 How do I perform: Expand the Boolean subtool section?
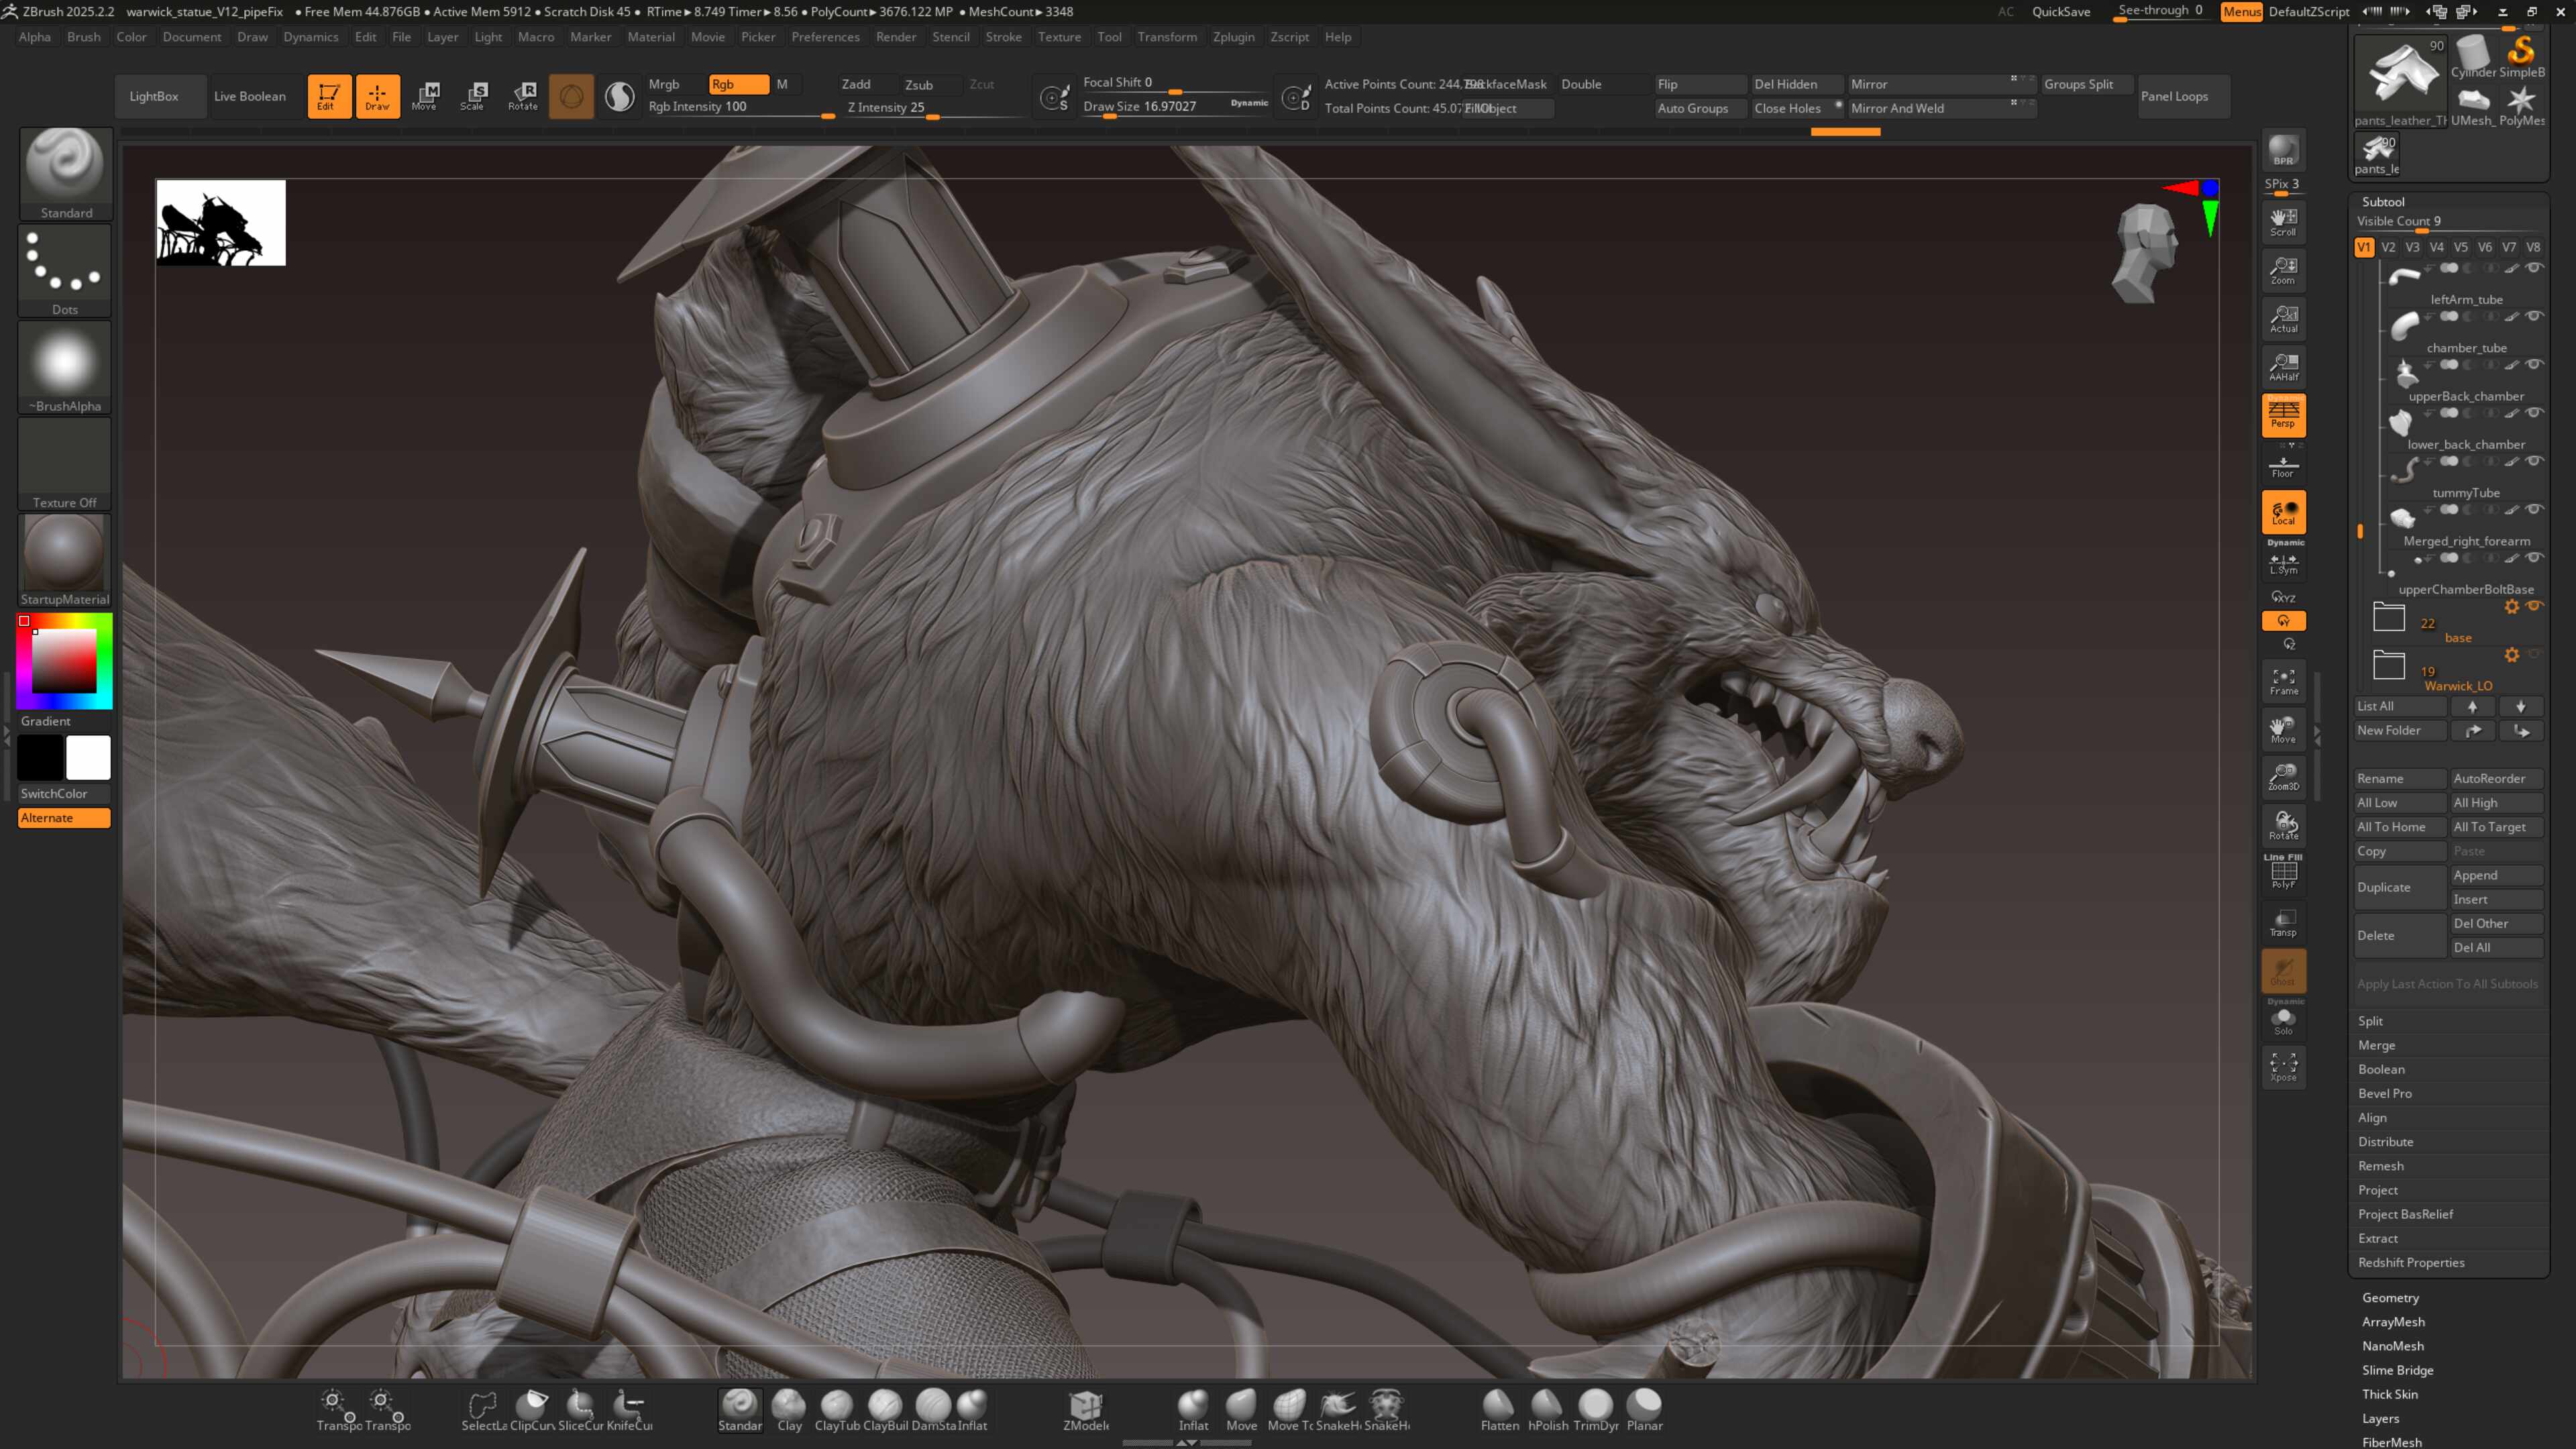(x=2381, y=1069)
